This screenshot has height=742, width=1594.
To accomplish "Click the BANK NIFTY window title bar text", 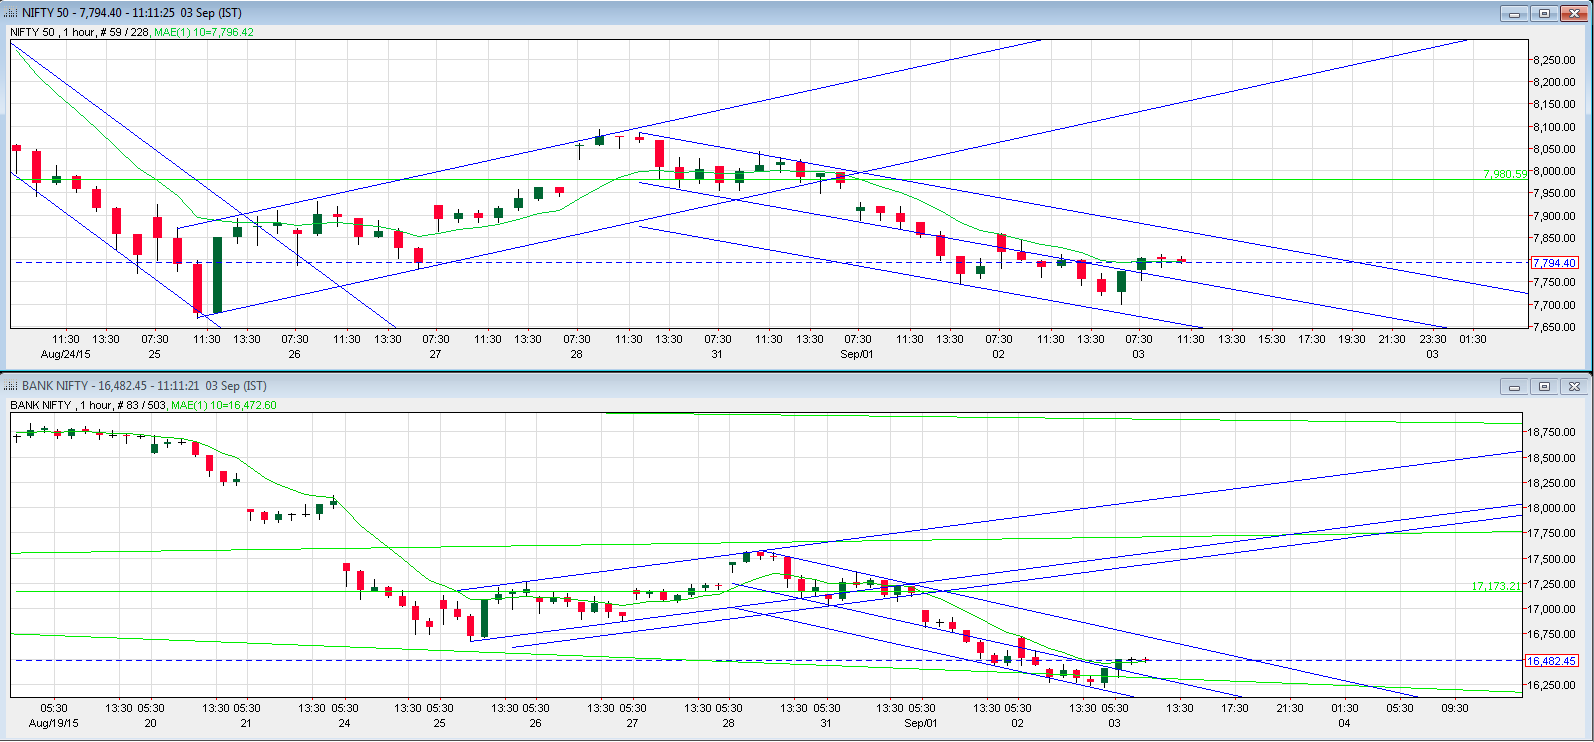I will pyautogui.click(x=144, y=386).
